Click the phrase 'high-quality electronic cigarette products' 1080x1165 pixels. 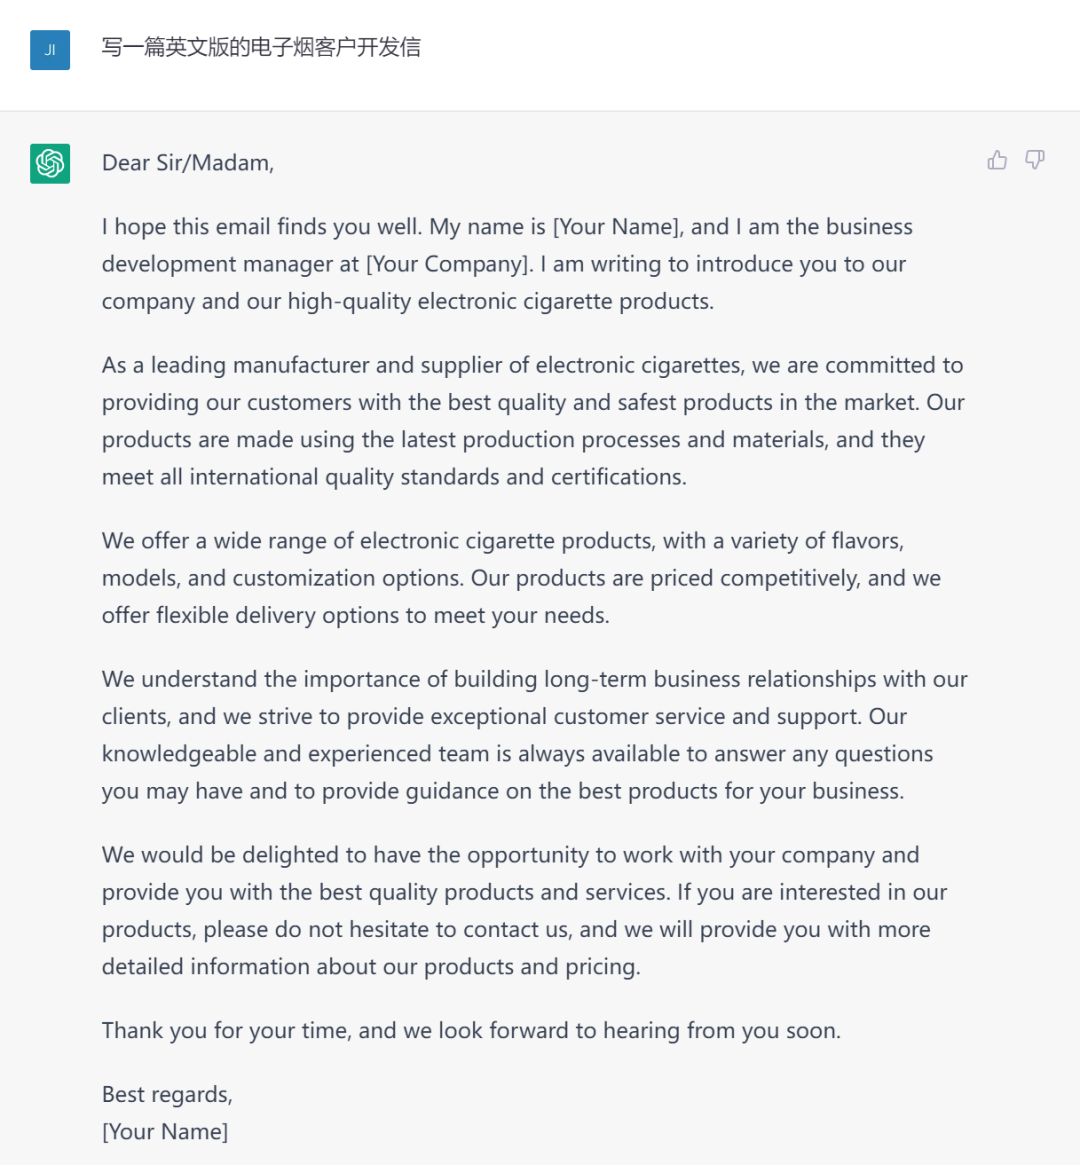point(500,302)
